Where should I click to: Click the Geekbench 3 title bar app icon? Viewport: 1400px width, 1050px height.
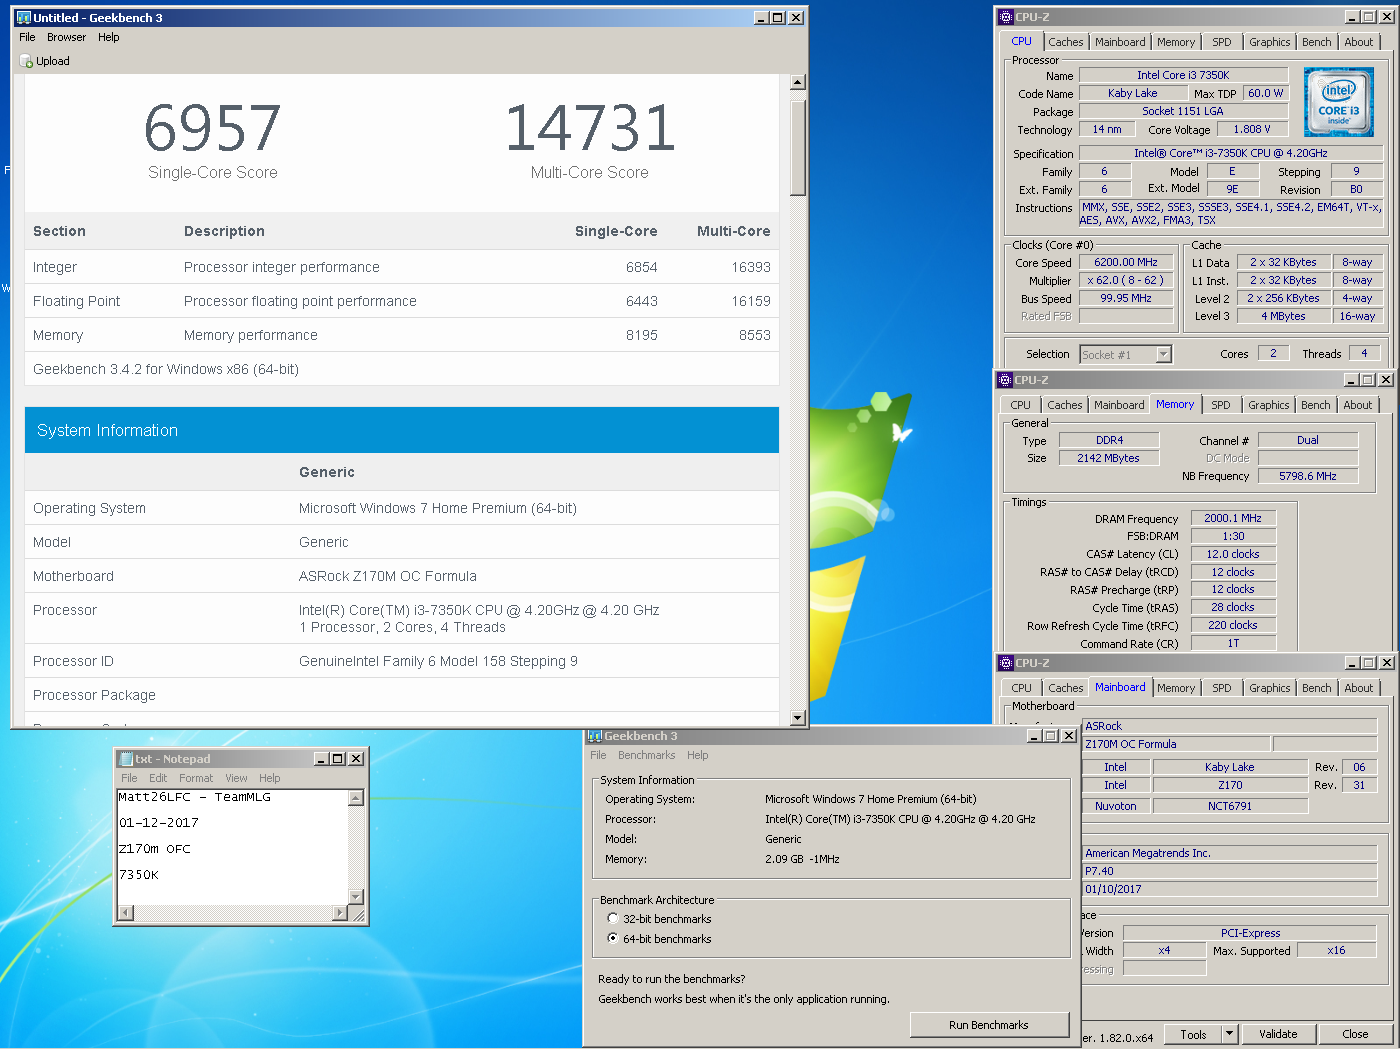point(24,17)
